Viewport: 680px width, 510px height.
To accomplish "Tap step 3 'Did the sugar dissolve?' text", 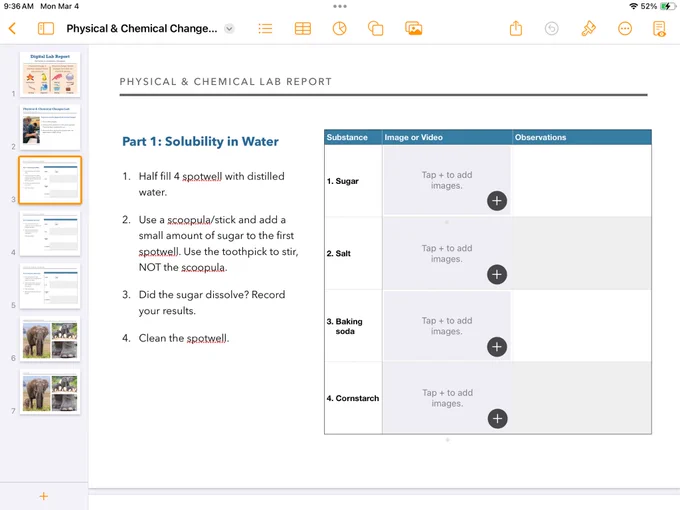I will point(212,303).
